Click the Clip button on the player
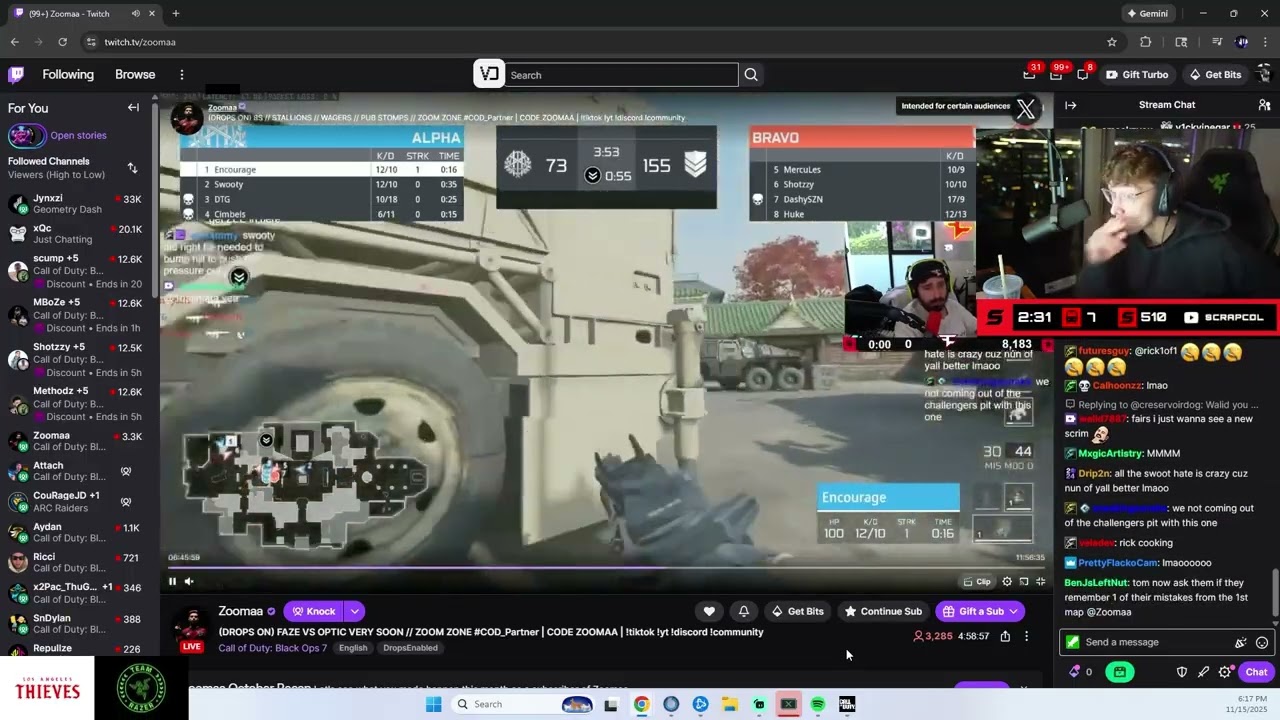The width and height of the screenshot is (1280, 720). [977, 582]
